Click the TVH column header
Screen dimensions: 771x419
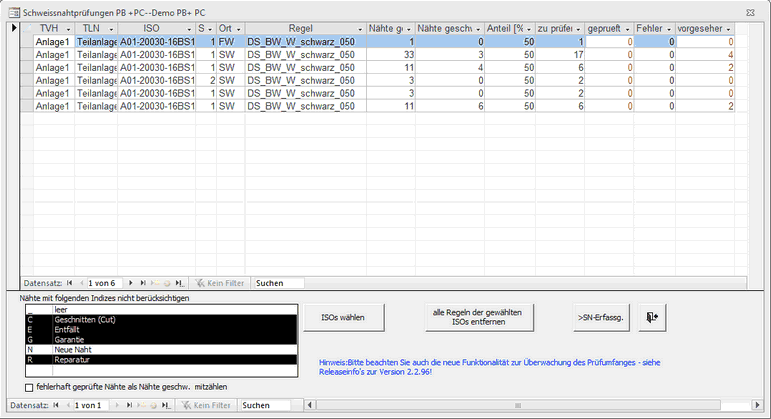(x=48, y=30)
